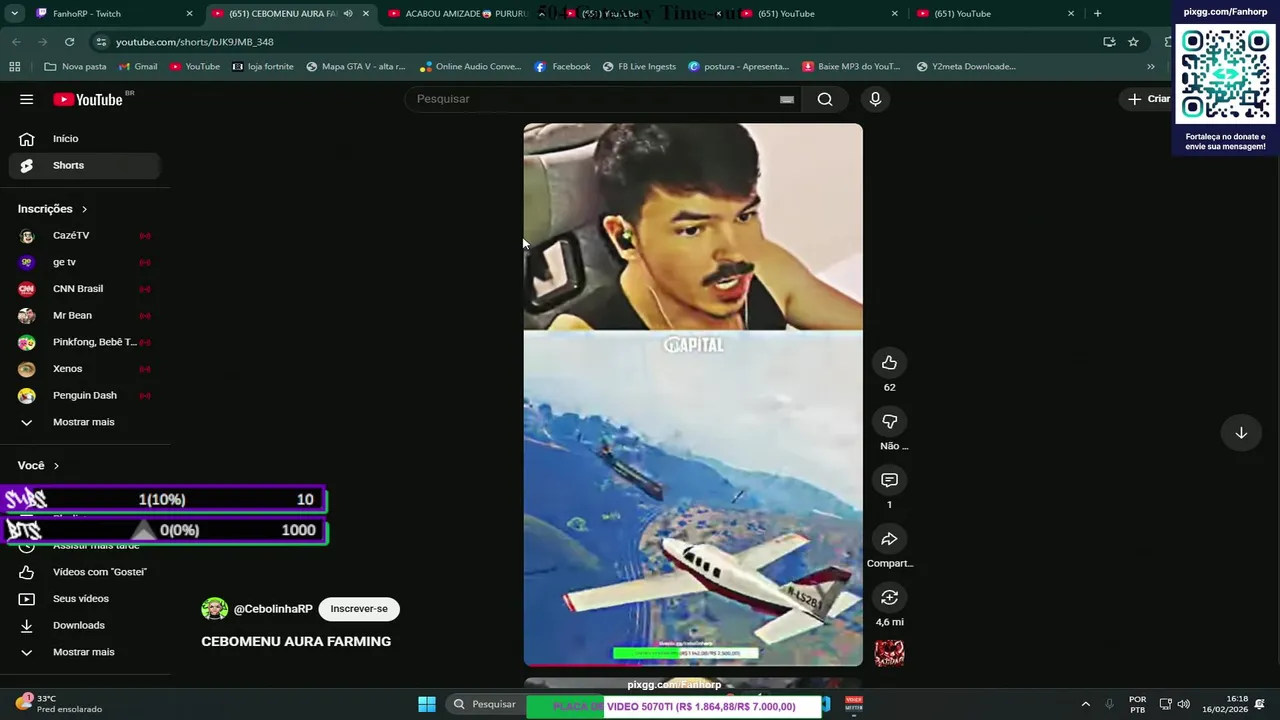Mute audio icon on CEBOMENU tab
The width and height of the screenshot is (1280, 720).
(348, 14)
